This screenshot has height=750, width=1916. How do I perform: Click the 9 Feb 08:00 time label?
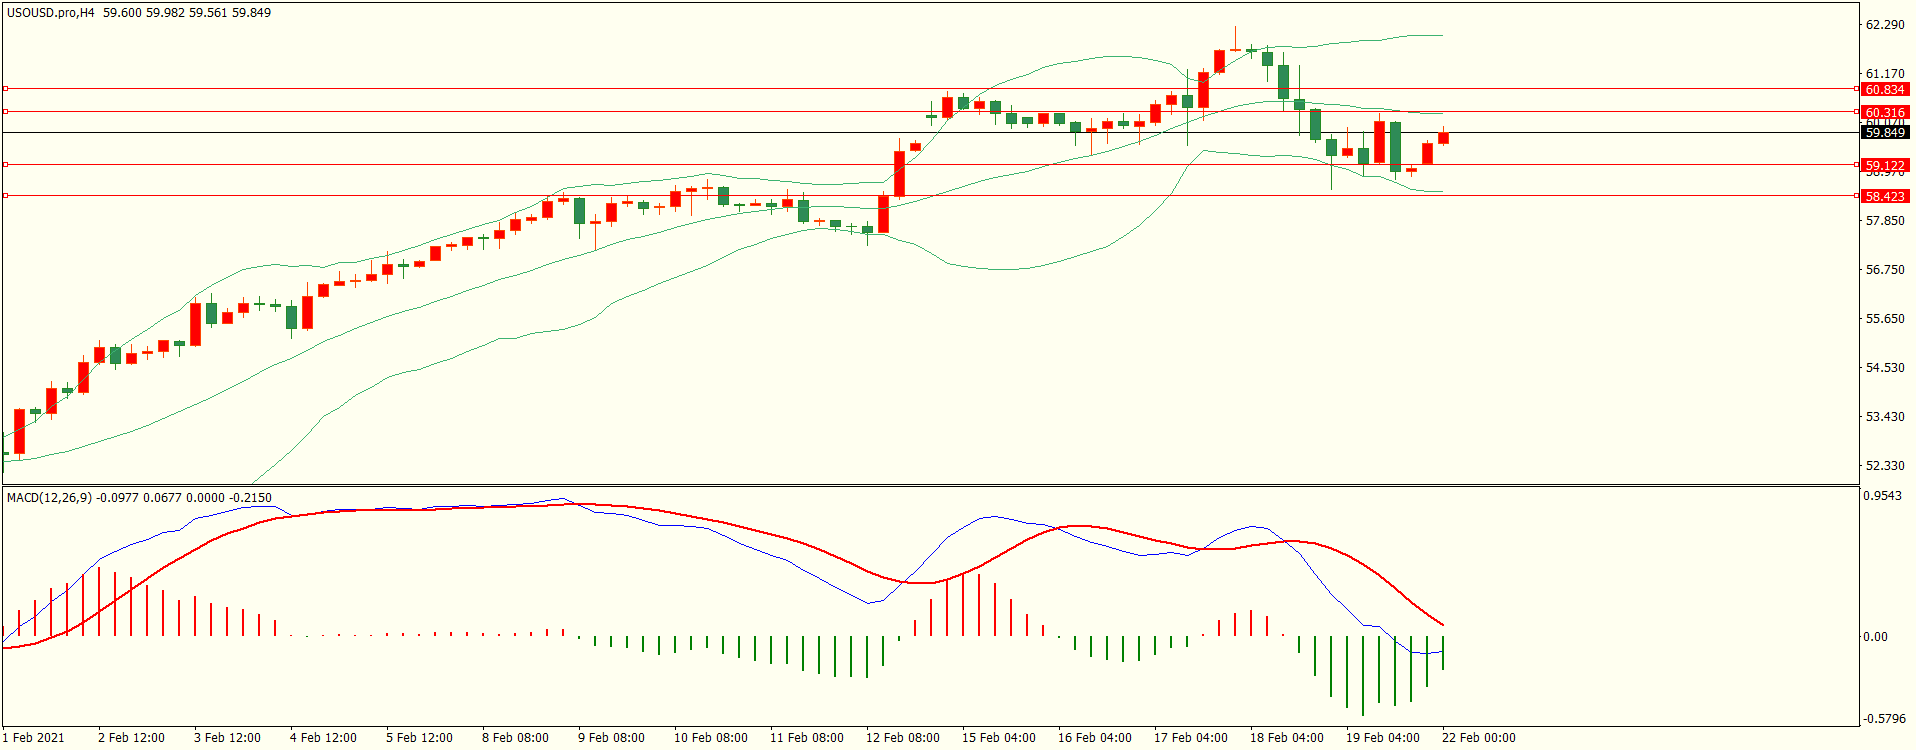(611, 738)
